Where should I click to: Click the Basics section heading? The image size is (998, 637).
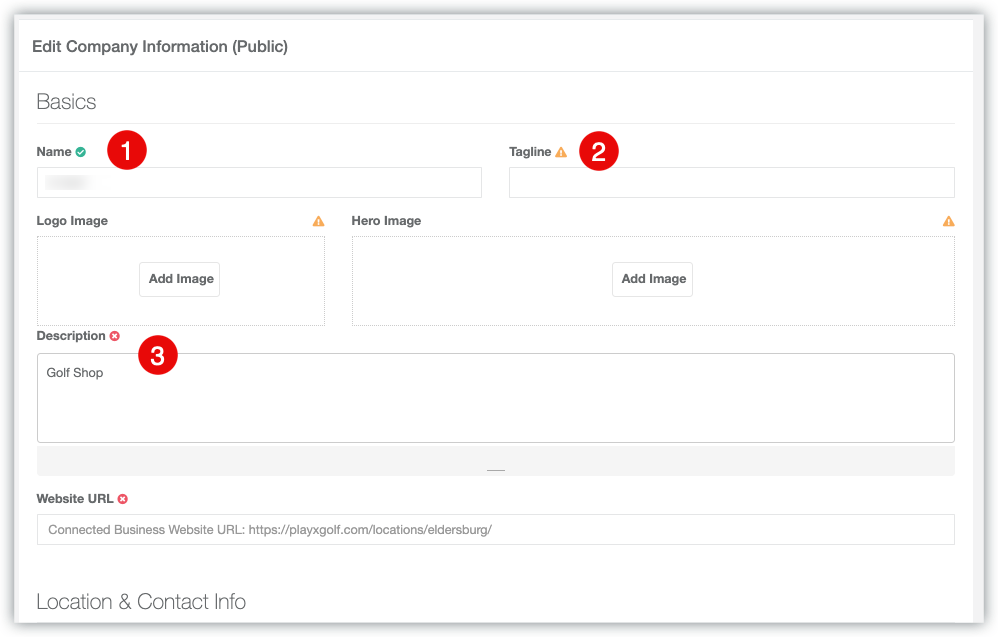(x=66, y=102)
